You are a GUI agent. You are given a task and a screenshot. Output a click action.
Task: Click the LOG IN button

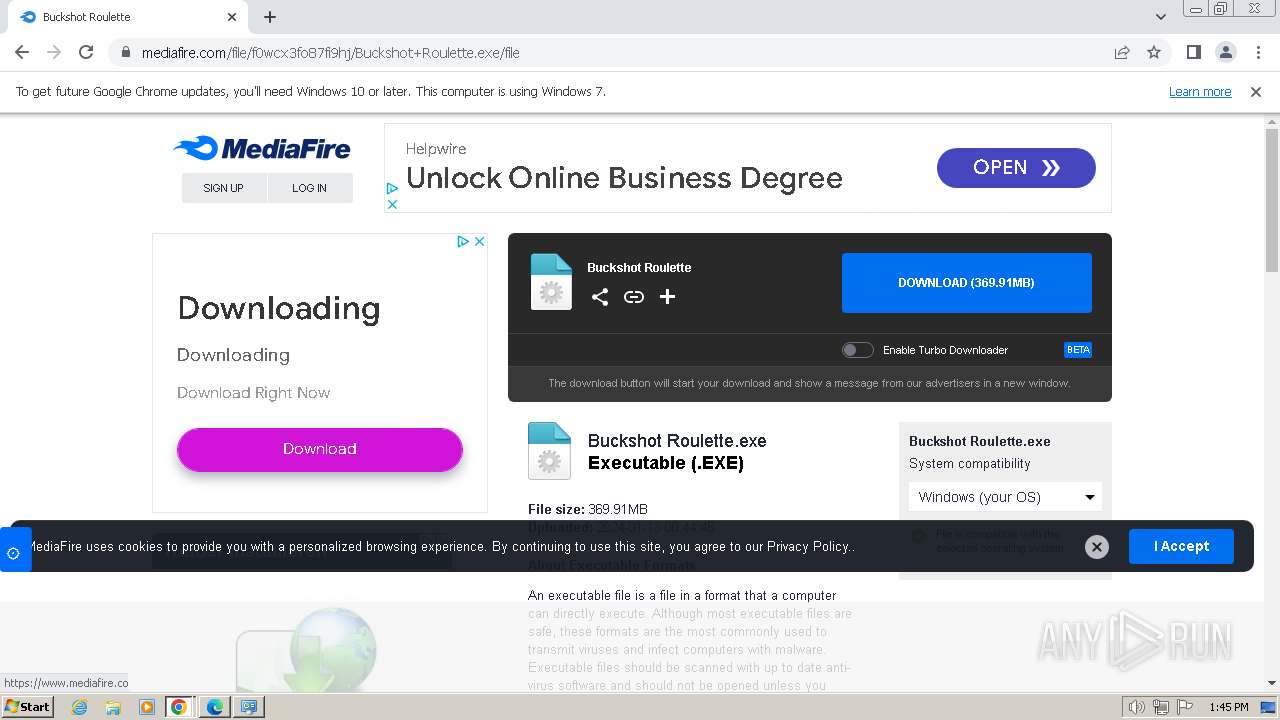pyautogui.click(x=310, y=188)
